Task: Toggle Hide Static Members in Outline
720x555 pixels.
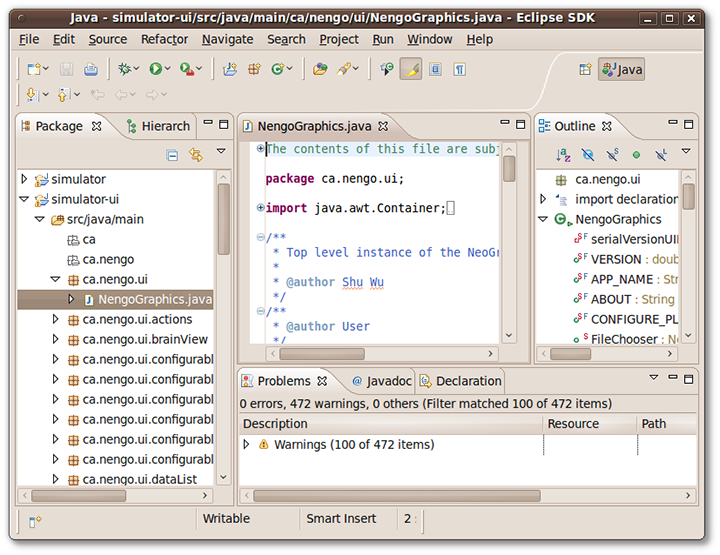Action: [612, 155]
